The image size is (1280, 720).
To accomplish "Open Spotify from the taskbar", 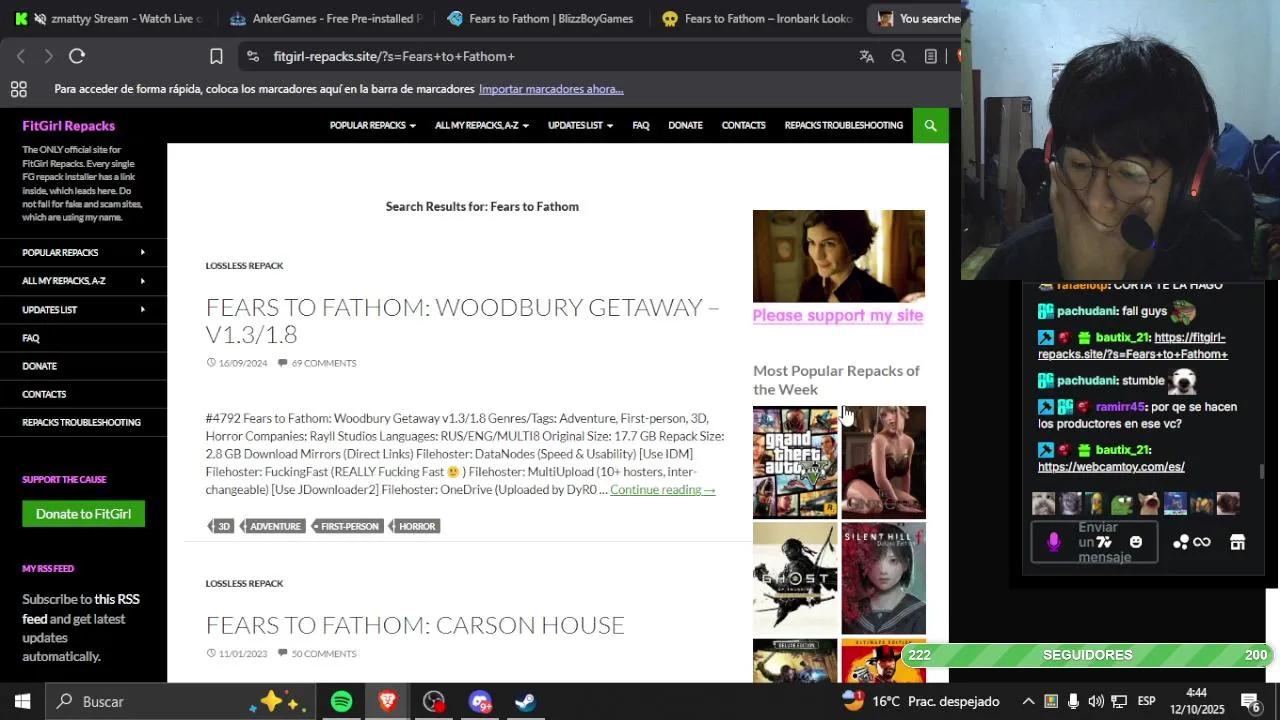I will [x=342, y=702].
